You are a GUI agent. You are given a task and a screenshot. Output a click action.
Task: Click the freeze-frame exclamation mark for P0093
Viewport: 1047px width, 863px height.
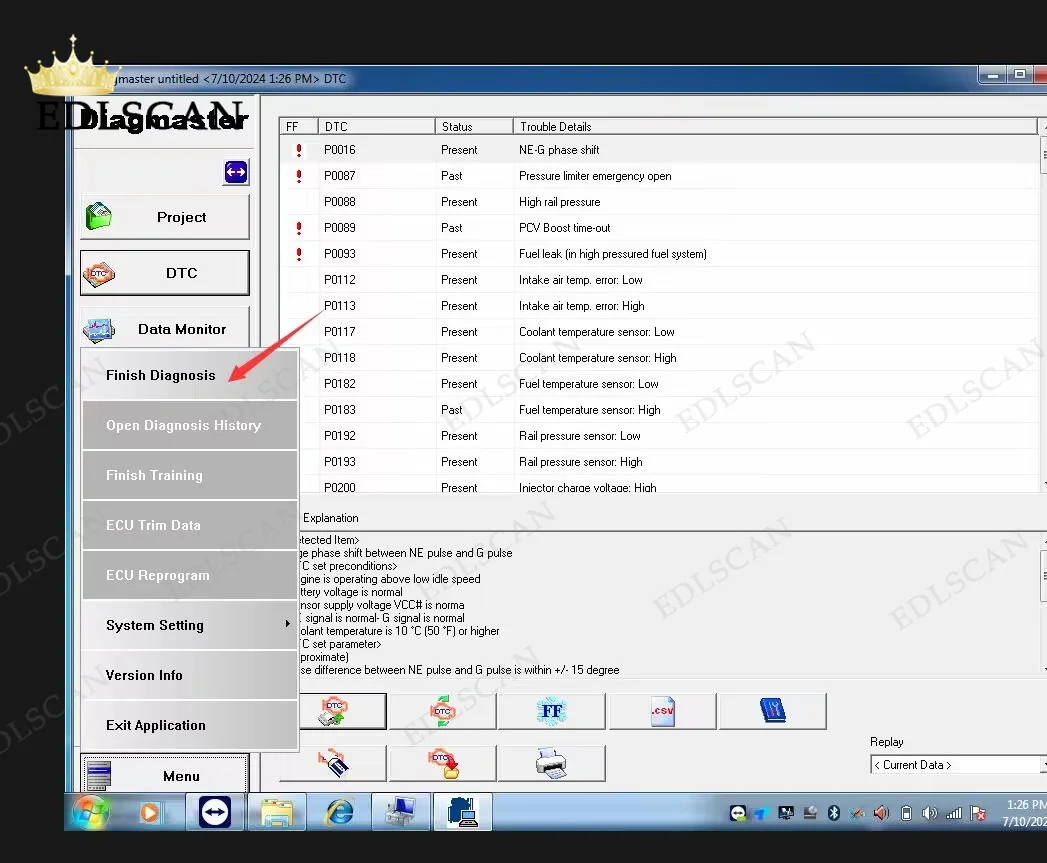[x=298, y=254]
